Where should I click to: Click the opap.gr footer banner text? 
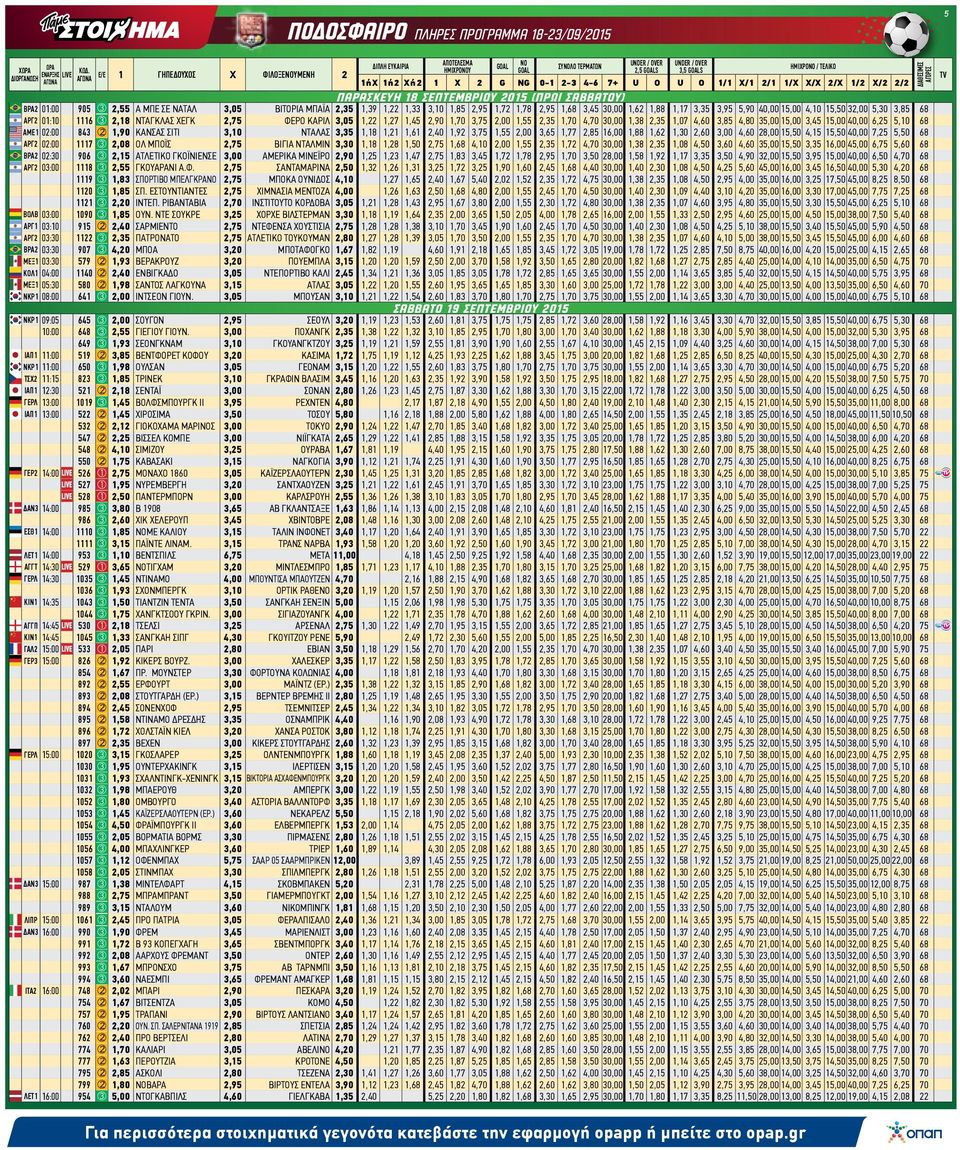coord(444,1132)
